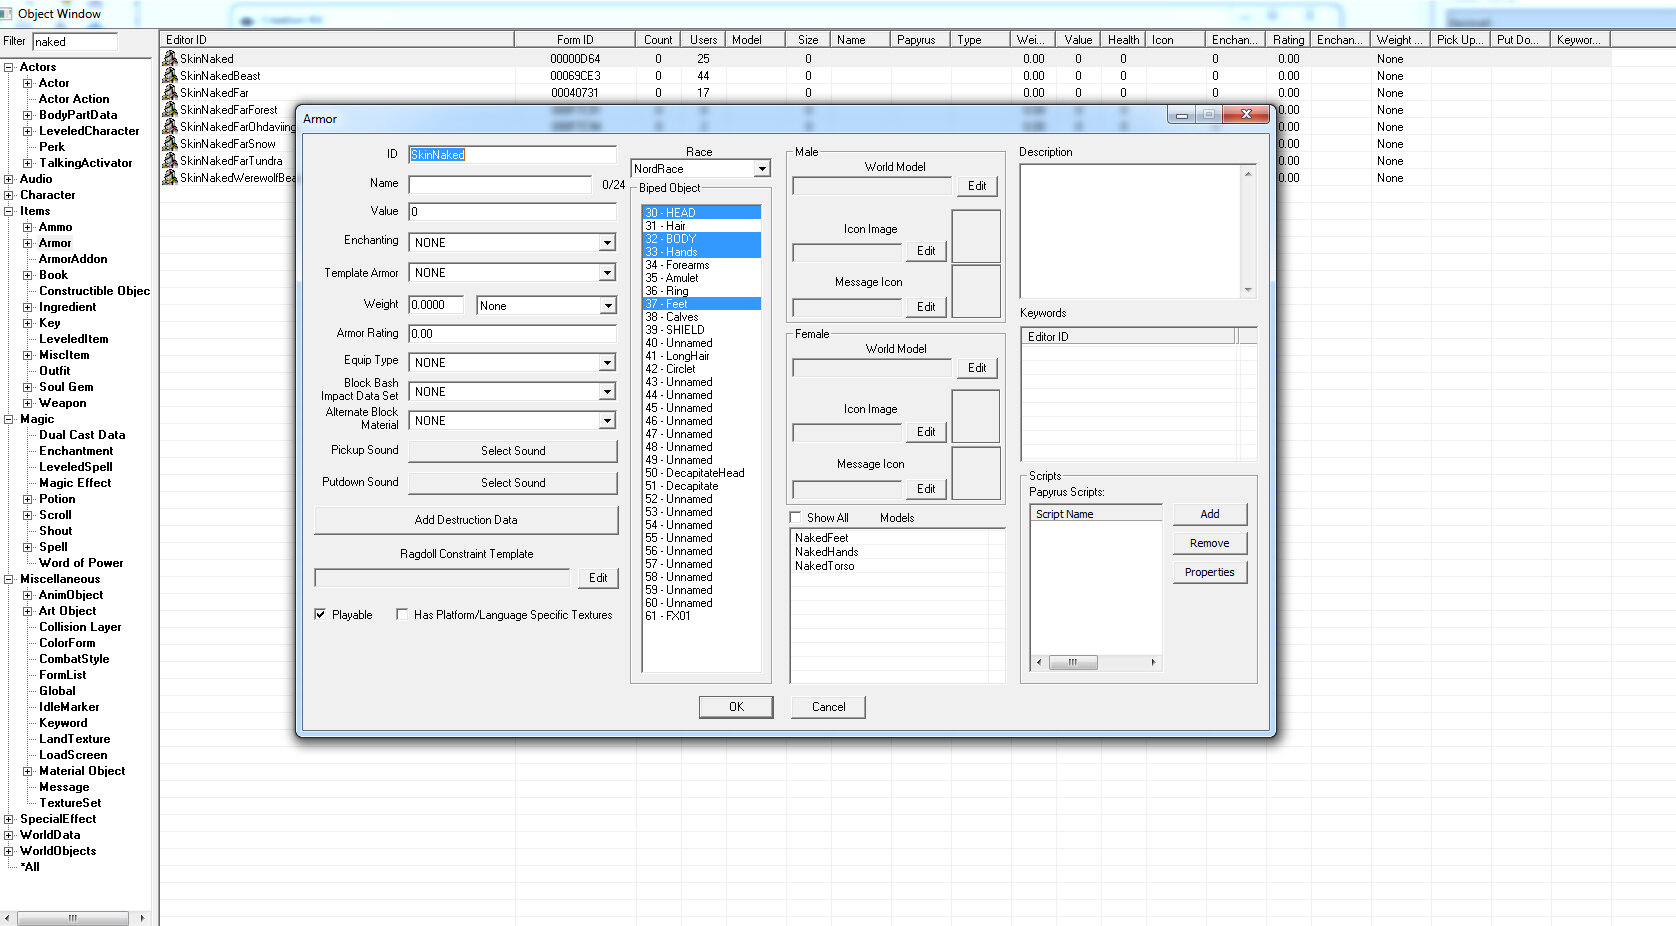Click Edit for Male Icon Image
This screenshot has height=926, width=1676.
point(926,251)
